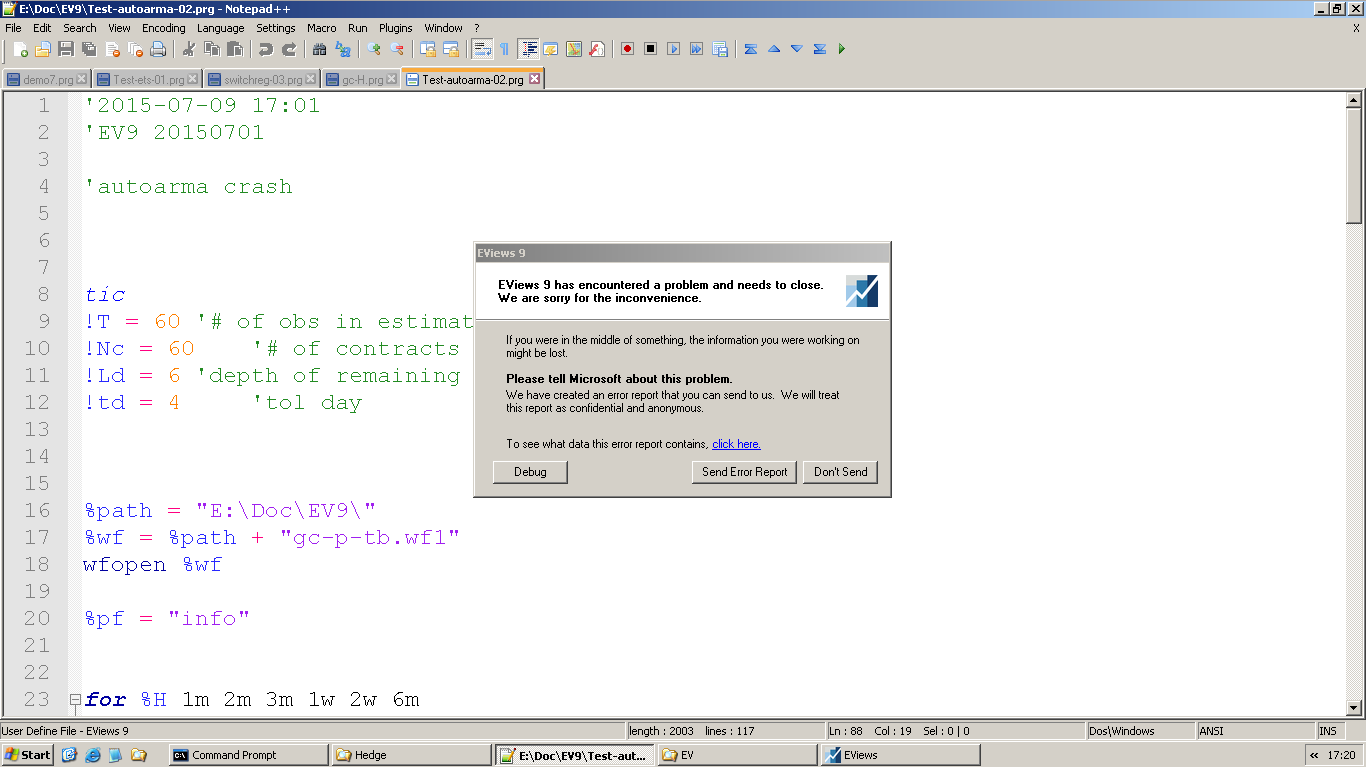This screenshot has width=1366, height=768.
Task: Open a file with the toolbar folder icon
Action: (43, 49)
